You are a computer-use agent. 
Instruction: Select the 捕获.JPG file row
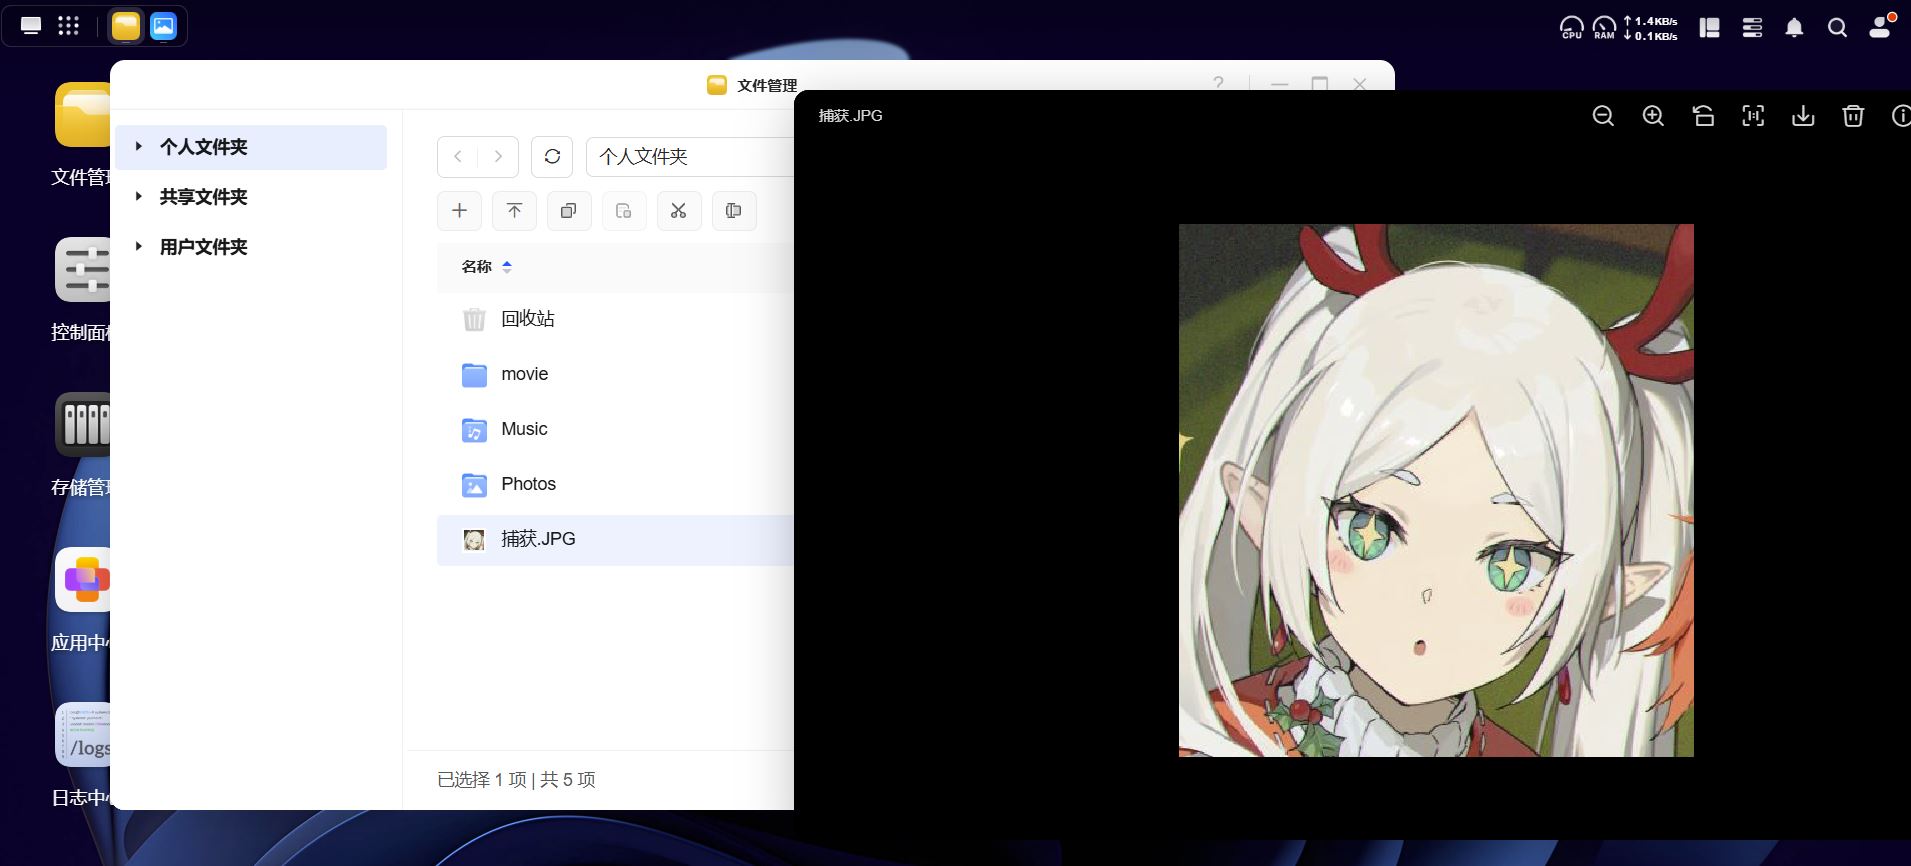coord(615,540)
